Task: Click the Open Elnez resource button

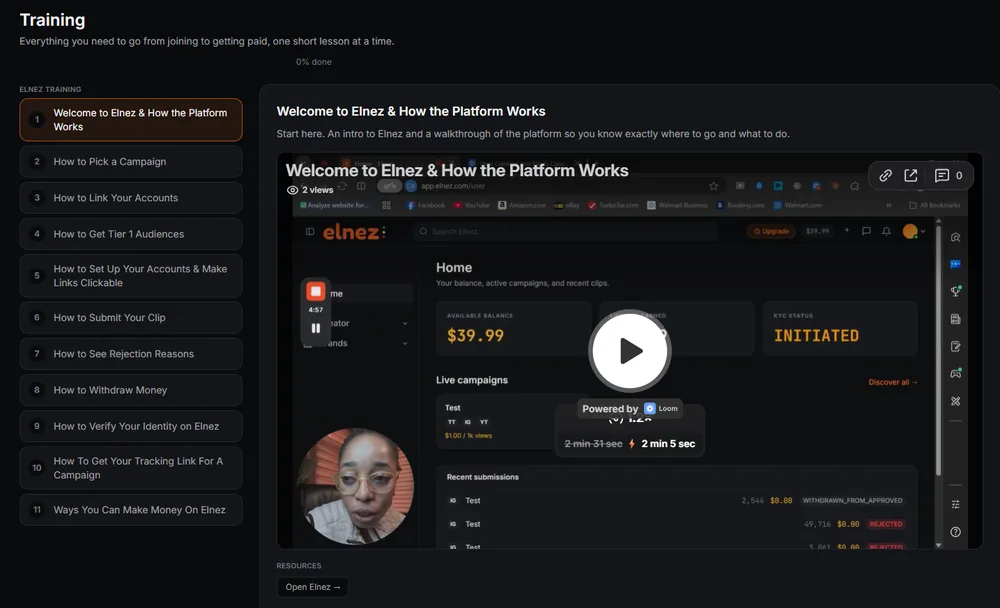Action: pyautogui.click(x=312, y=587)
